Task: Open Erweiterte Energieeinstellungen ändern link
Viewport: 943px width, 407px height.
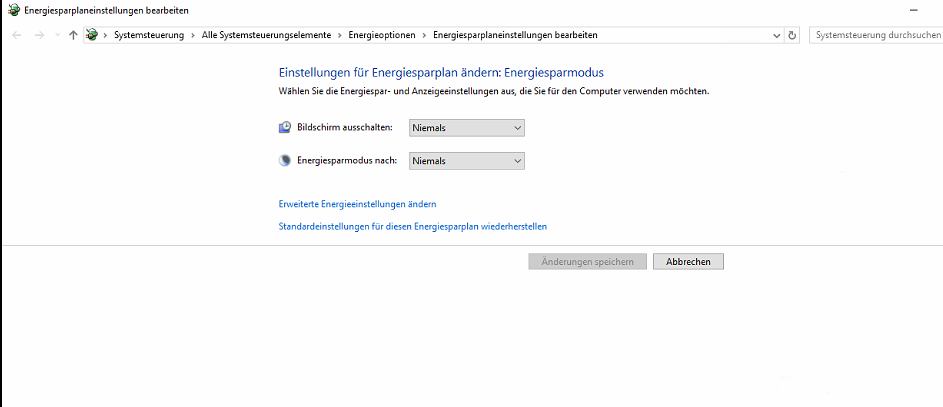Action: point(357,204)
